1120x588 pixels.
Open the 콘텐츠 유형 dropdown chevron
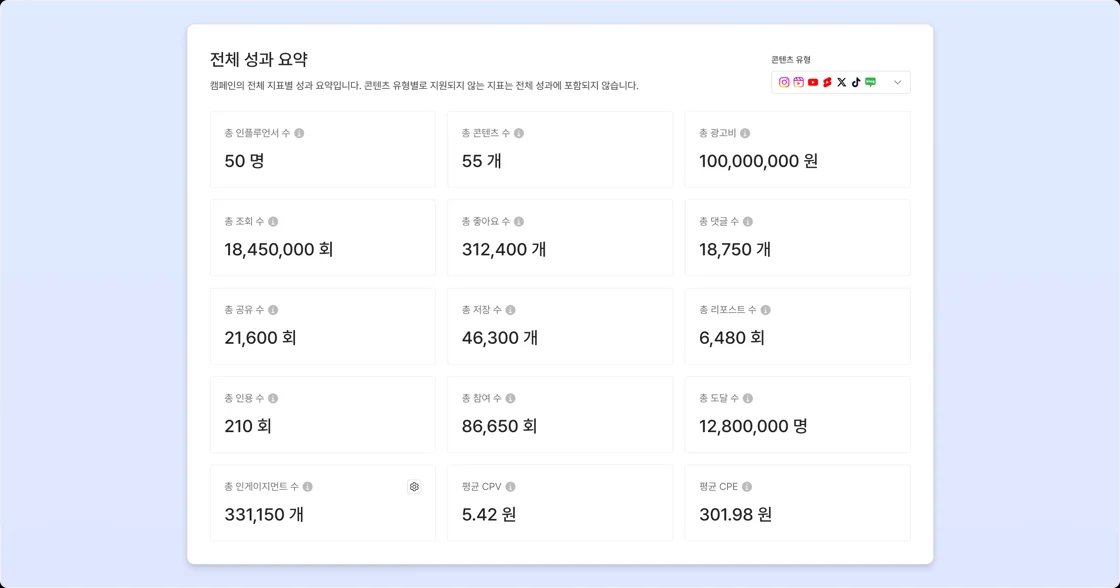click(x=897, y=82)
